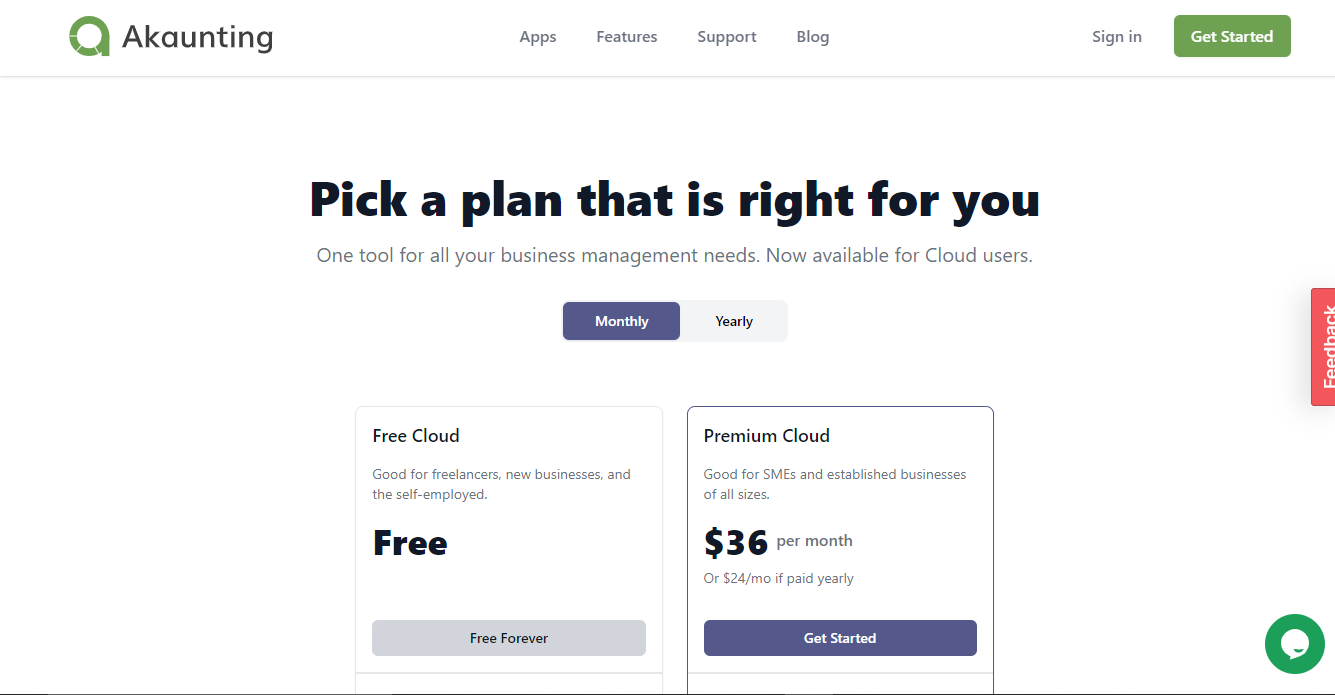The height and width of the screenshot is (695, 1335).
Task: Open the red Feedback side tab
Action: pyautogui.click(x=1323, y=347)
